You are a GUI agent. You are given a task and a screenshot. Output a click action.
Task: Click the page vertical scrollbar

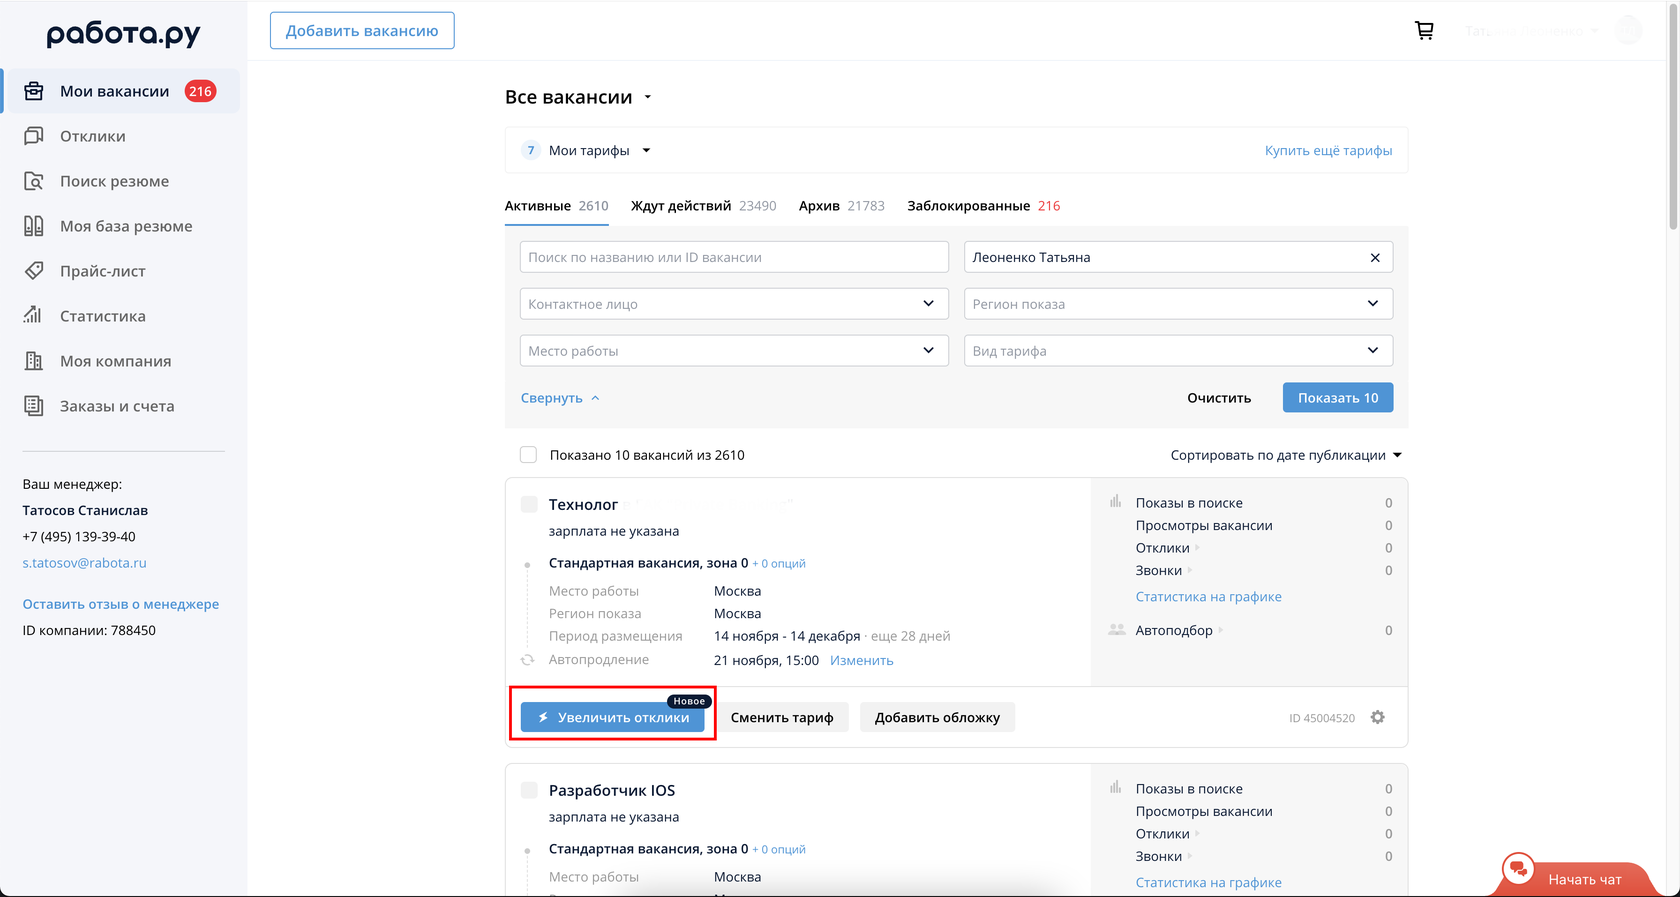(x=1673, y=120)
